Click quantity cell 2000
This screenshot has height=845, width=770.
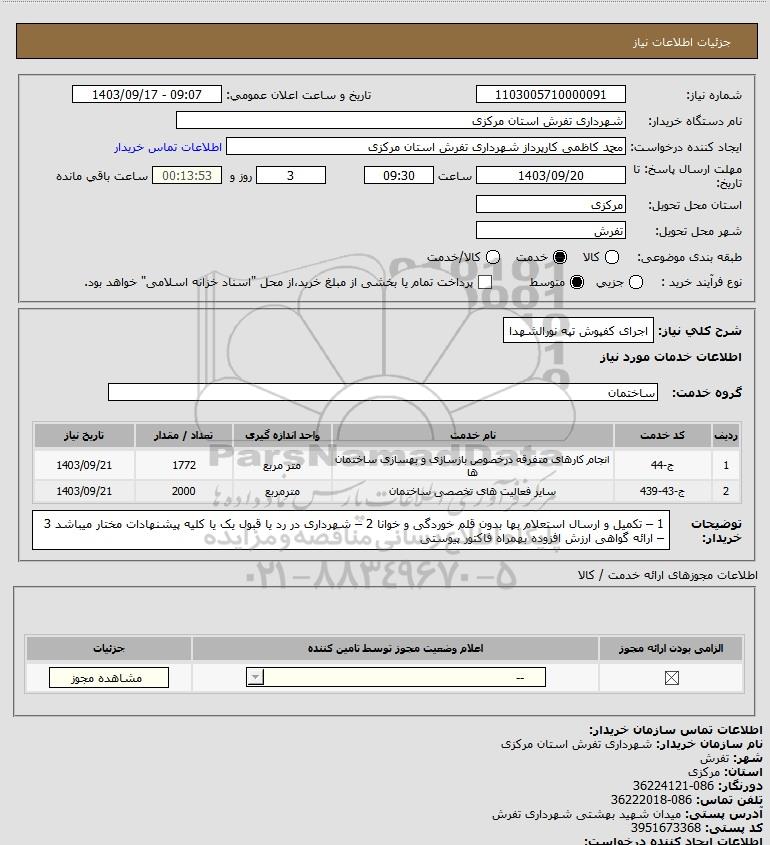point(184,491)
